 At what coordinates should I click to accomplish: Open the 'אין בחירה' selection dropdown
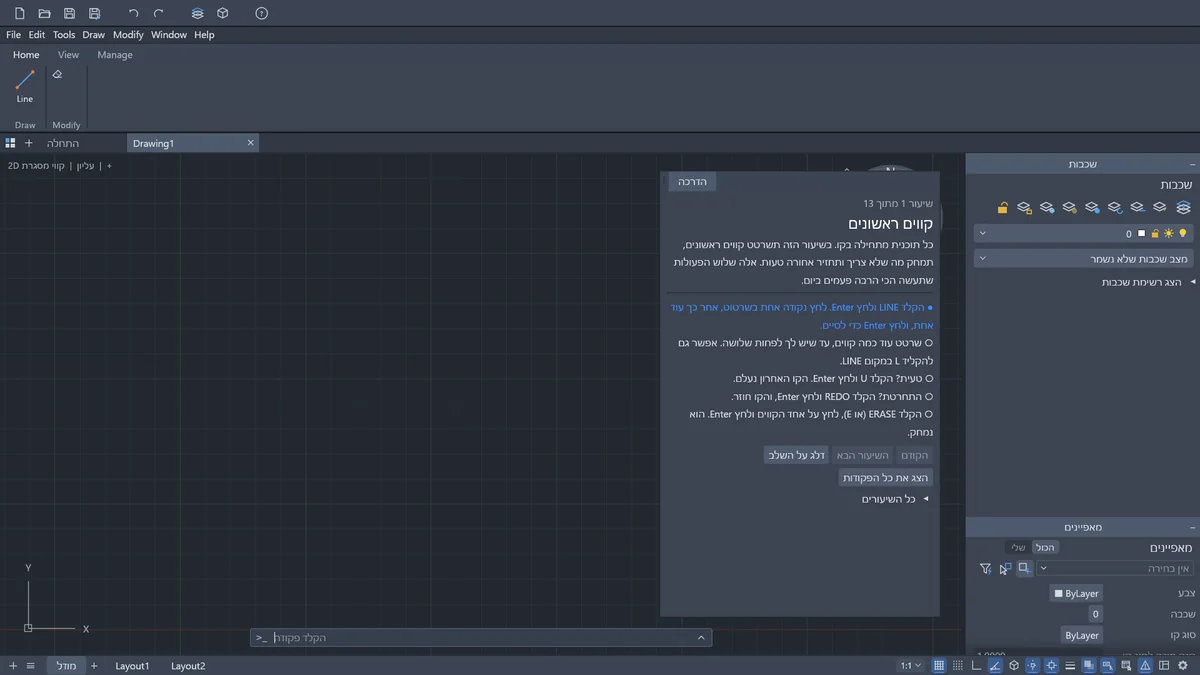(1115, 568)
